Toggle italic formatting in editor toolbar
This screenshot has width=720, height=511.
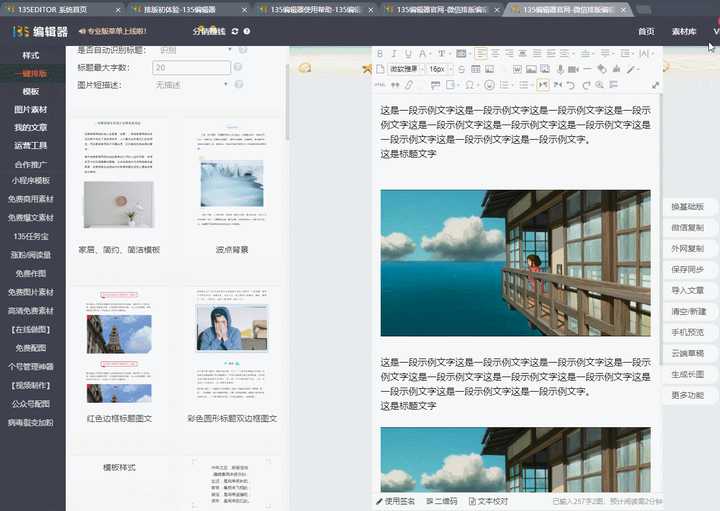point(394,54)
